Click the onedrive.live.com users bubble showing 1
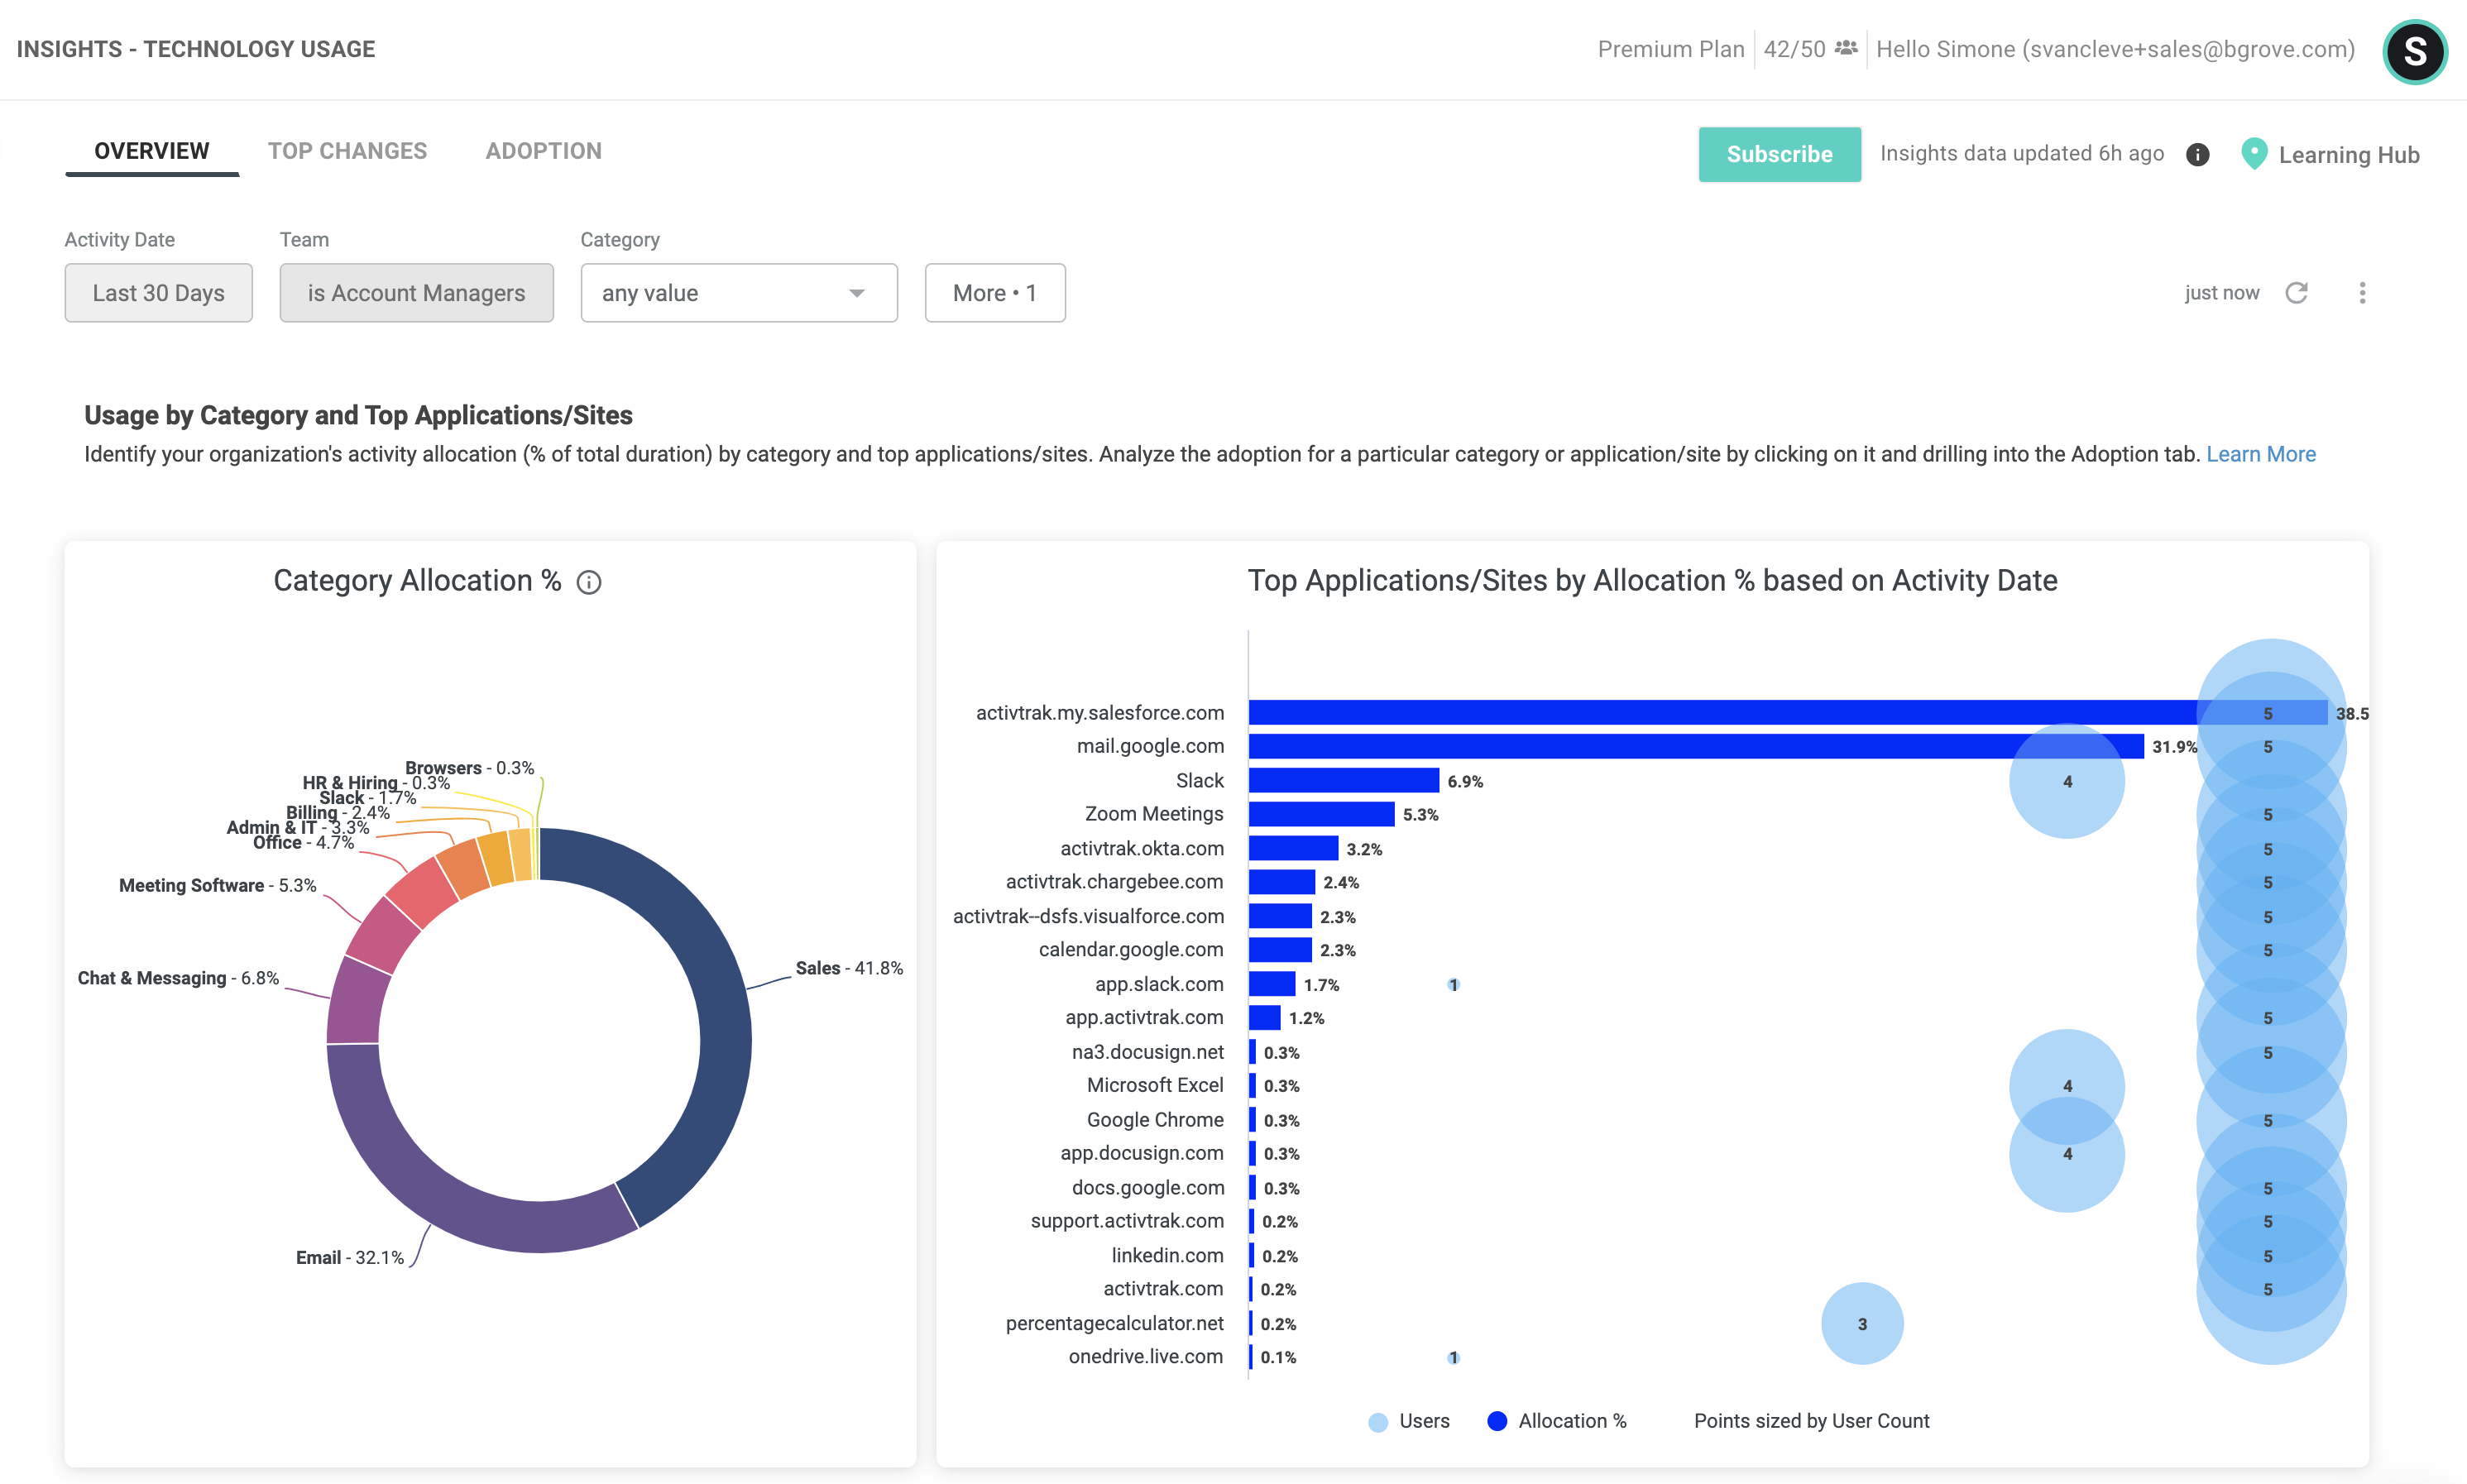 click(1453, 1358)
